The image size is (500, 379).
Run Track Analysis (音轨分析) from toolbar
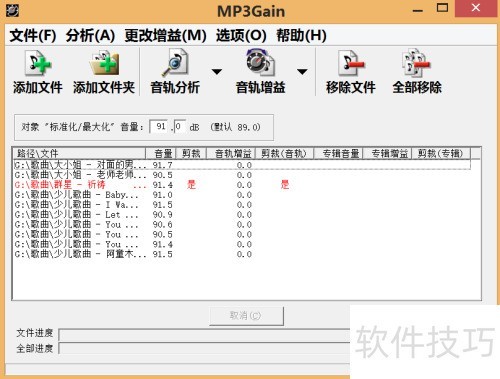175,63
